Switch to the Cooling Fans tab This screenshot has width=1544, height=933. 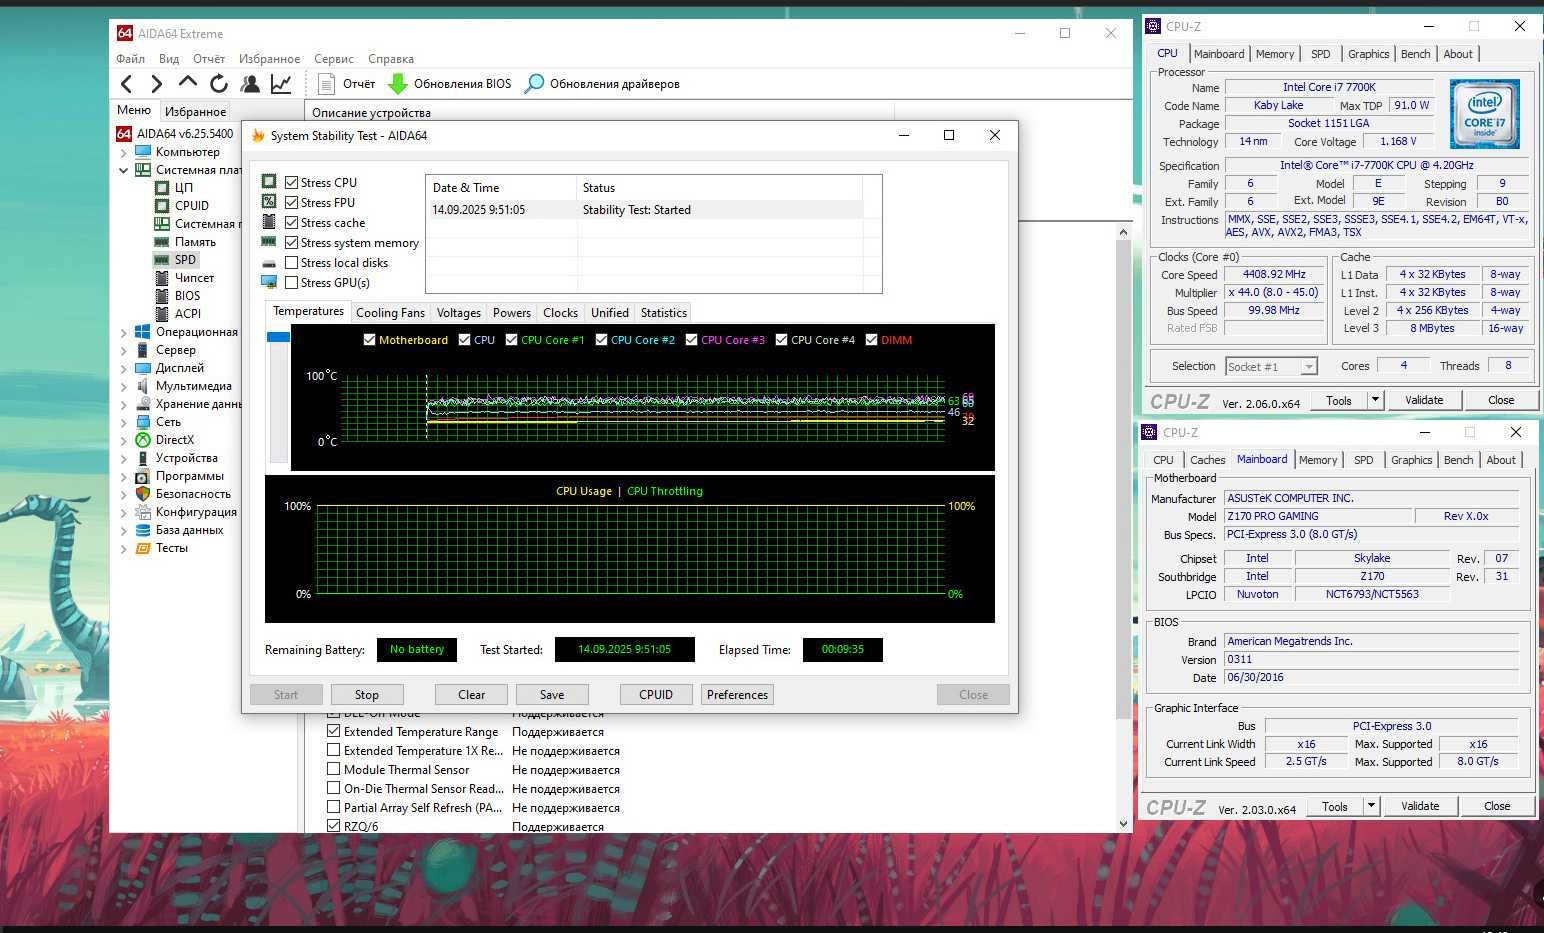click(x=390, y=313)
